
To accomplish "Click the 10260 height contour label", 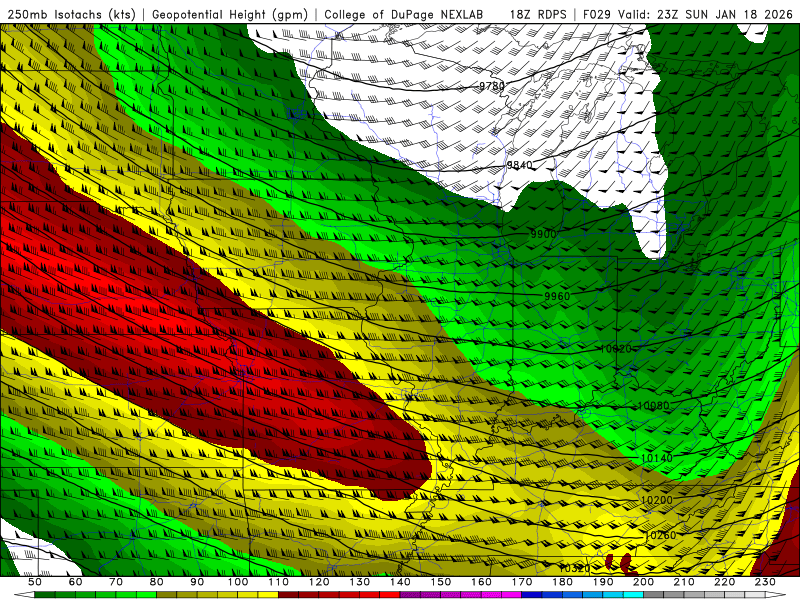I will (660, 535).
